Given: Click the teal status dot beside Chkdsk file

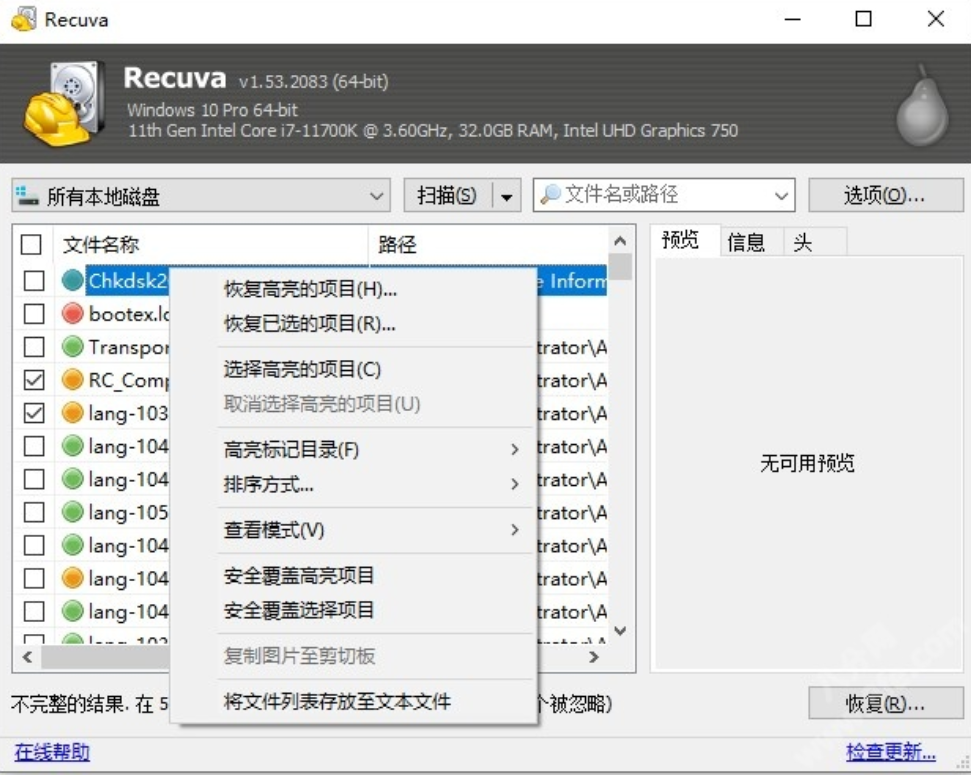Looking at the screenshot, I should pos(73,281).
